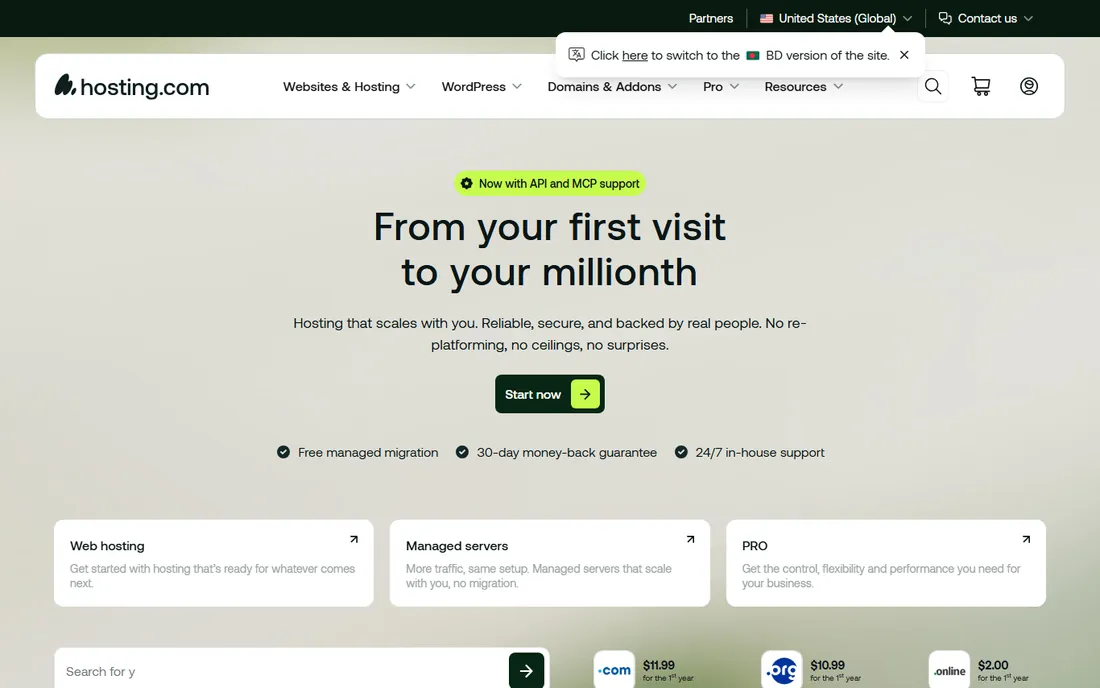Click the Contact us chat icon

(x=945, y=18)
